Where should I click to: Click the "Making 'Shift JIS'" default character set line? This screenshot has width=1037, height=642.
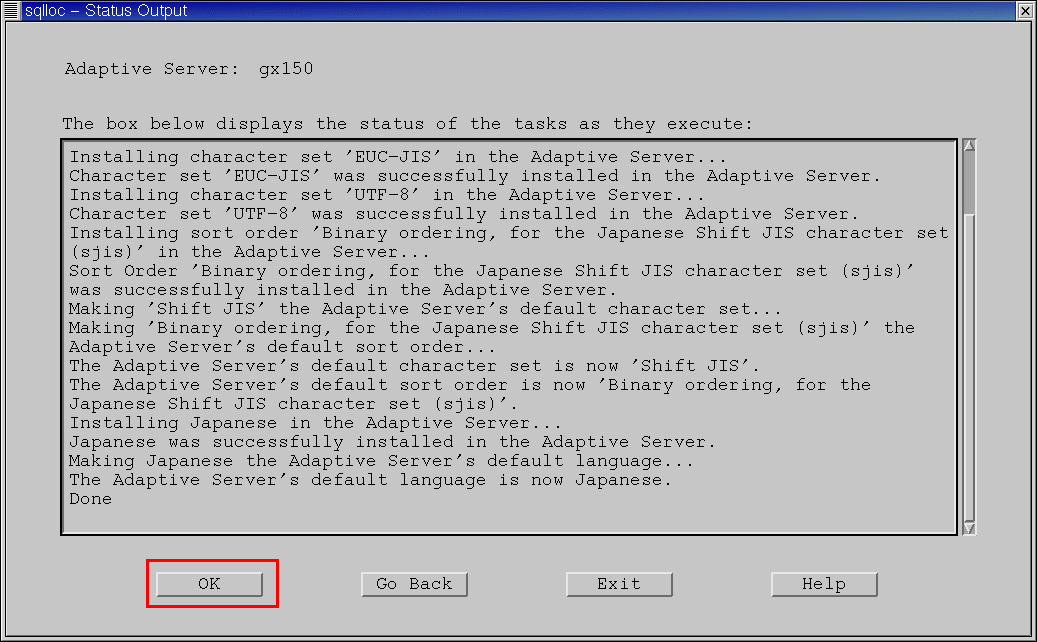click(425, 309)
